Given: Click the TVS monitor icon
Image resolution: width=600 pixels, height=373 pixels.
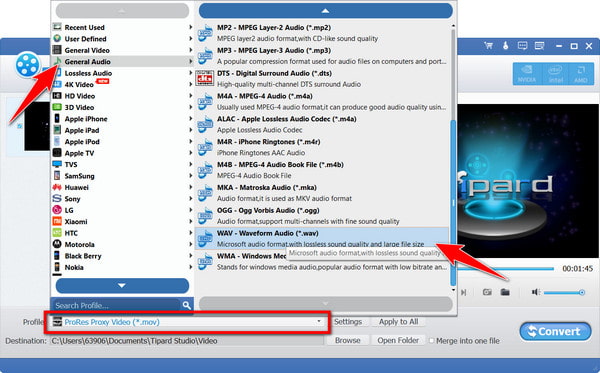Looking at the screenshot, I should click(x=57, y=164).
